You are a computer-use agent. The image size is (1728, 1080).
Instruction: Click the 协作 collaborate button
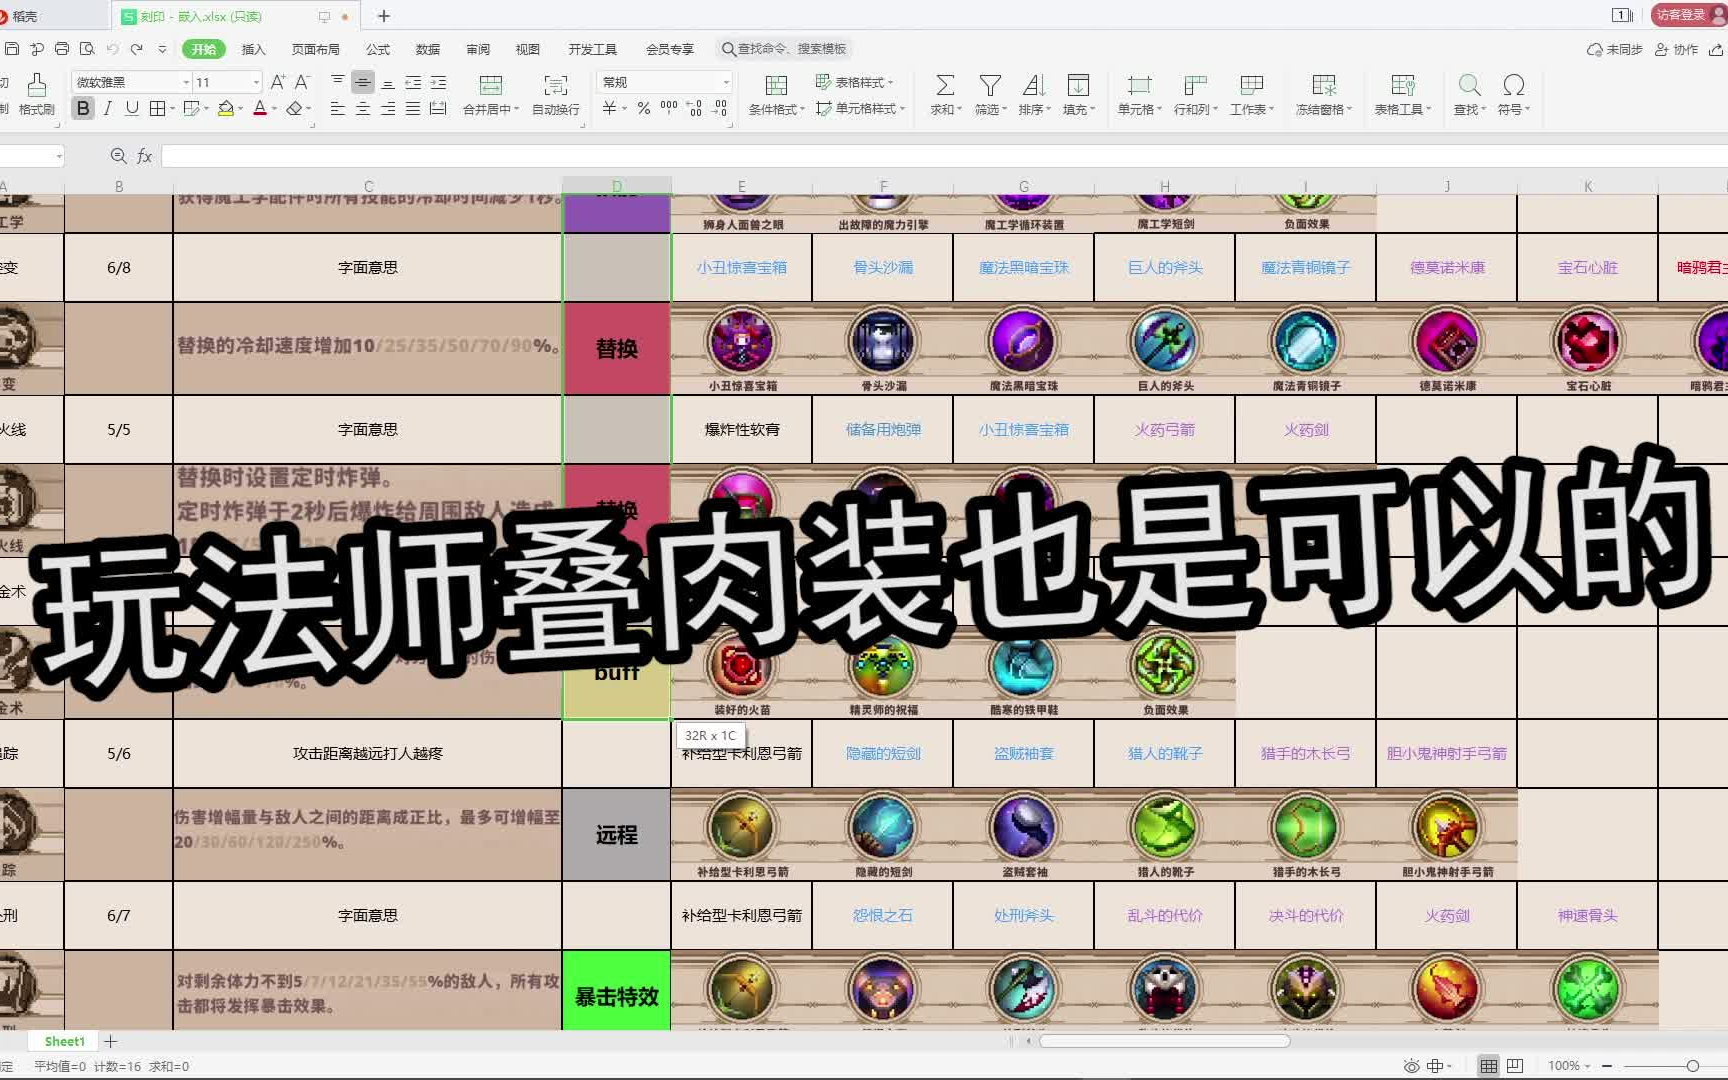1677,49
